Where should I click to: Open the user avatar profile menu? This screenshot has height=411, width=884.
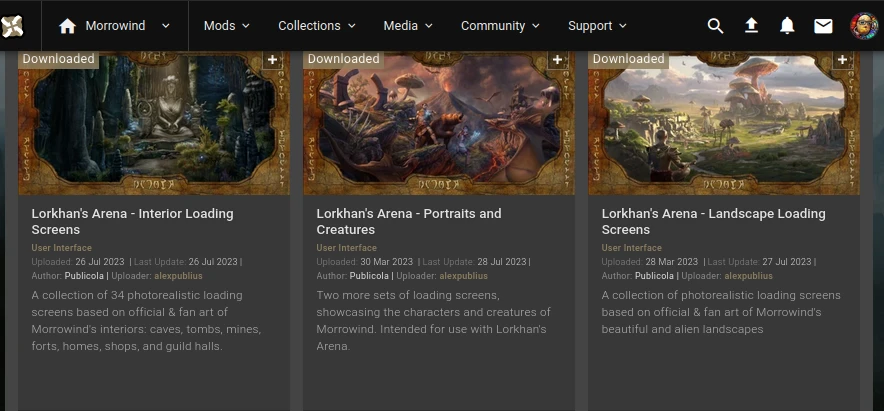(864, 26)
